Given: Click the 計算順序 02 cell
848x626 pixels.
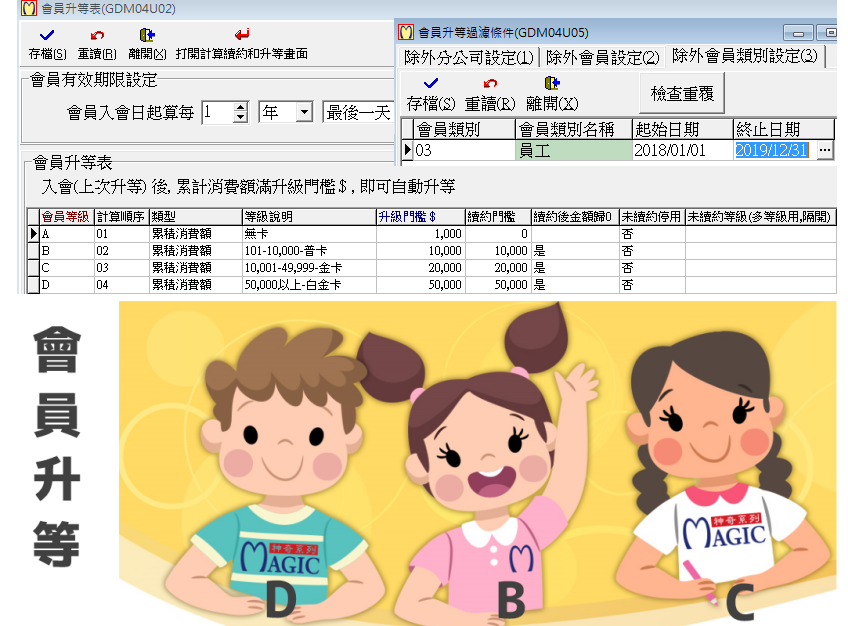Looking at the screenshot, I should 121,251.
